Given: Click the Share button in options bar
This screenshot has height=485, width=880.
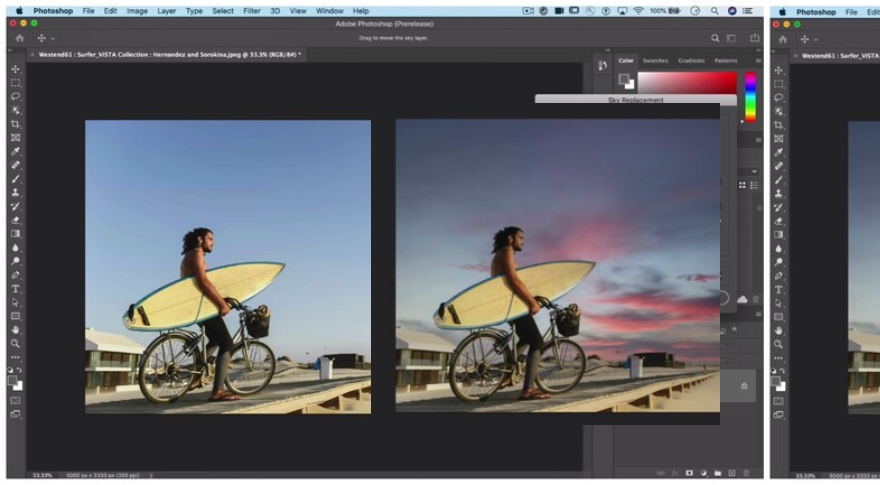Looking at the screenshot, I should 753,38.
